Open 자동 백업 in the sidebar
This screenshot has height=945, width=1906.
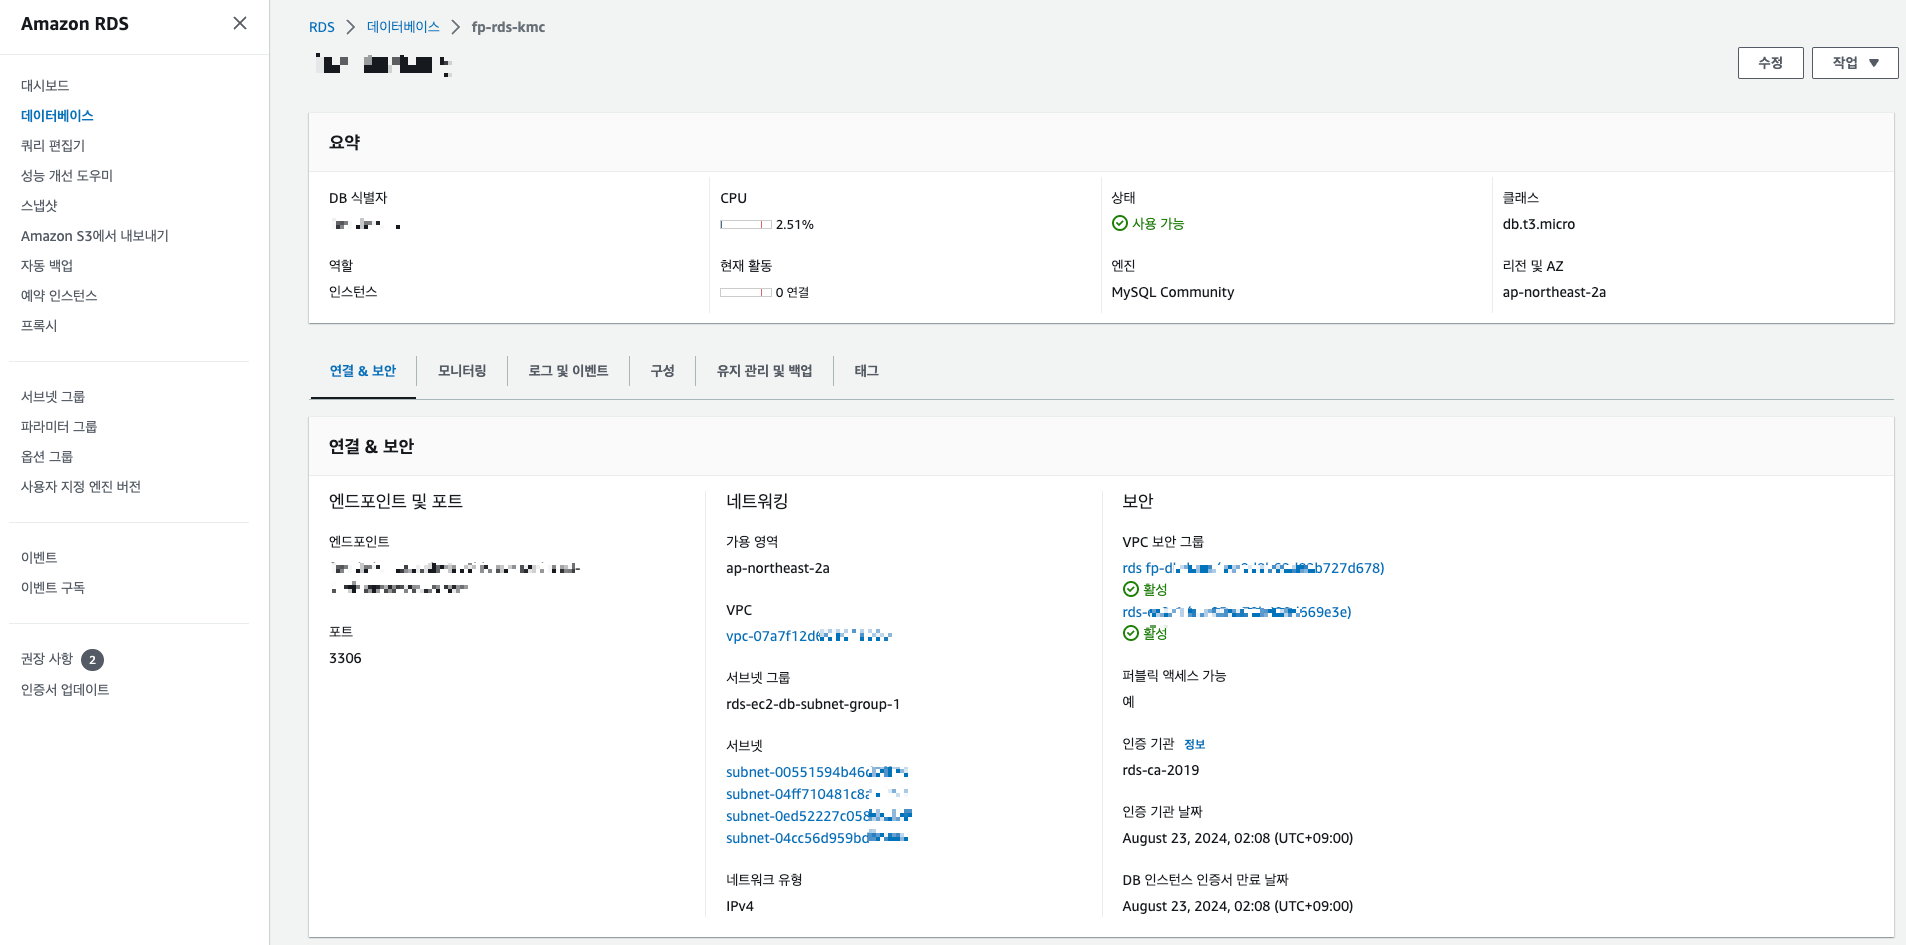[x=47, y=266]
